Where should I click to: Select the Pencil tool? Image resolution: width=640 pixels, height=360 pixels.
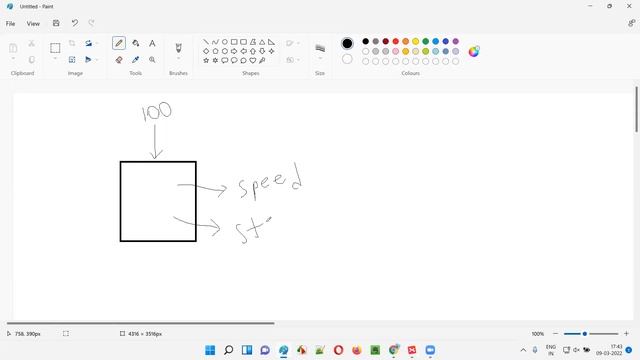[119, 43]
